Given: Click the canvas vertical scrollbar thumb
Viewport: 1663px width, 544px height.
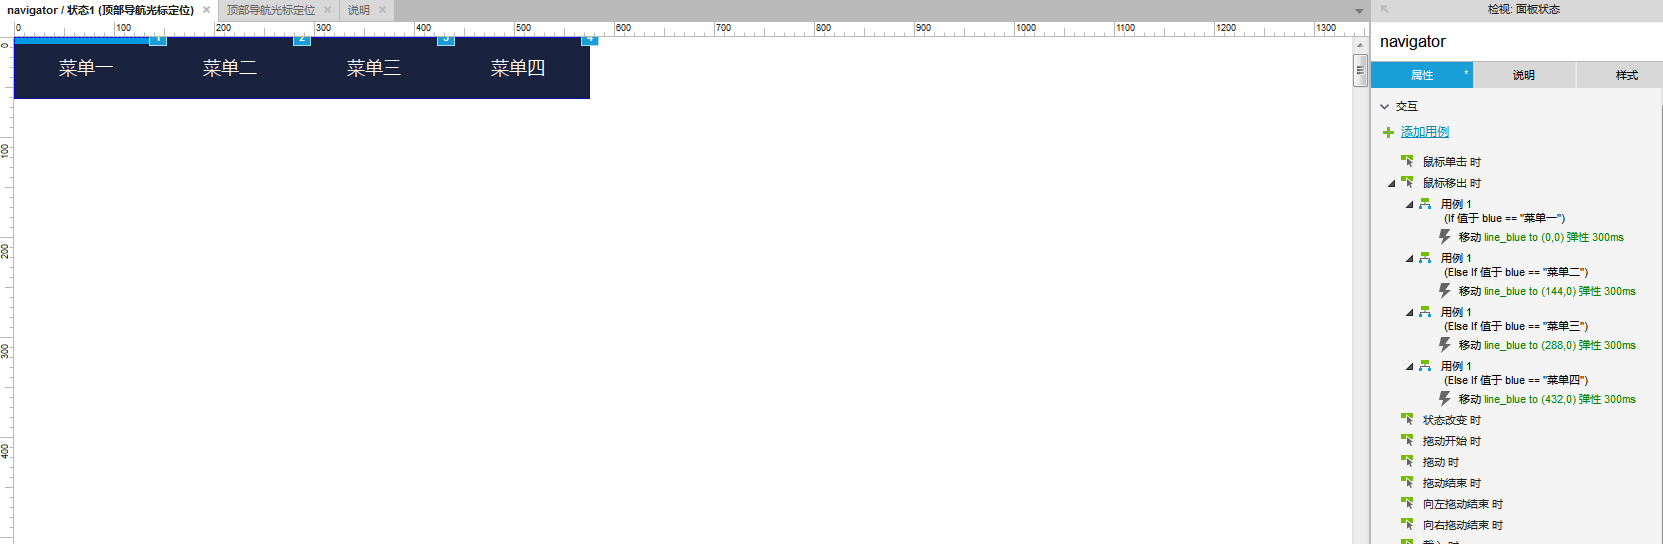Looking at the screenshot, I should coord(1360,71).
